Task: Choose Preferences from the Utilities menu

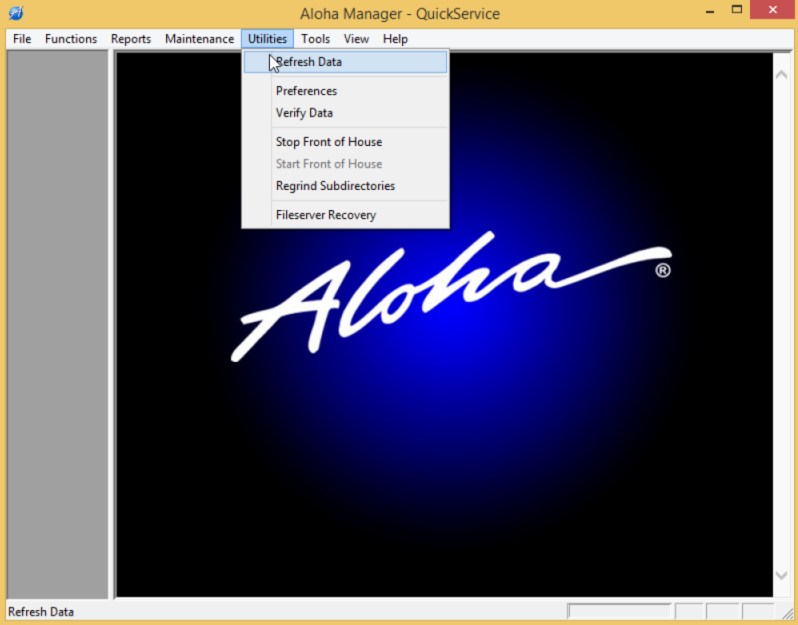Action: pyautogui.click(x=346, y=91)
